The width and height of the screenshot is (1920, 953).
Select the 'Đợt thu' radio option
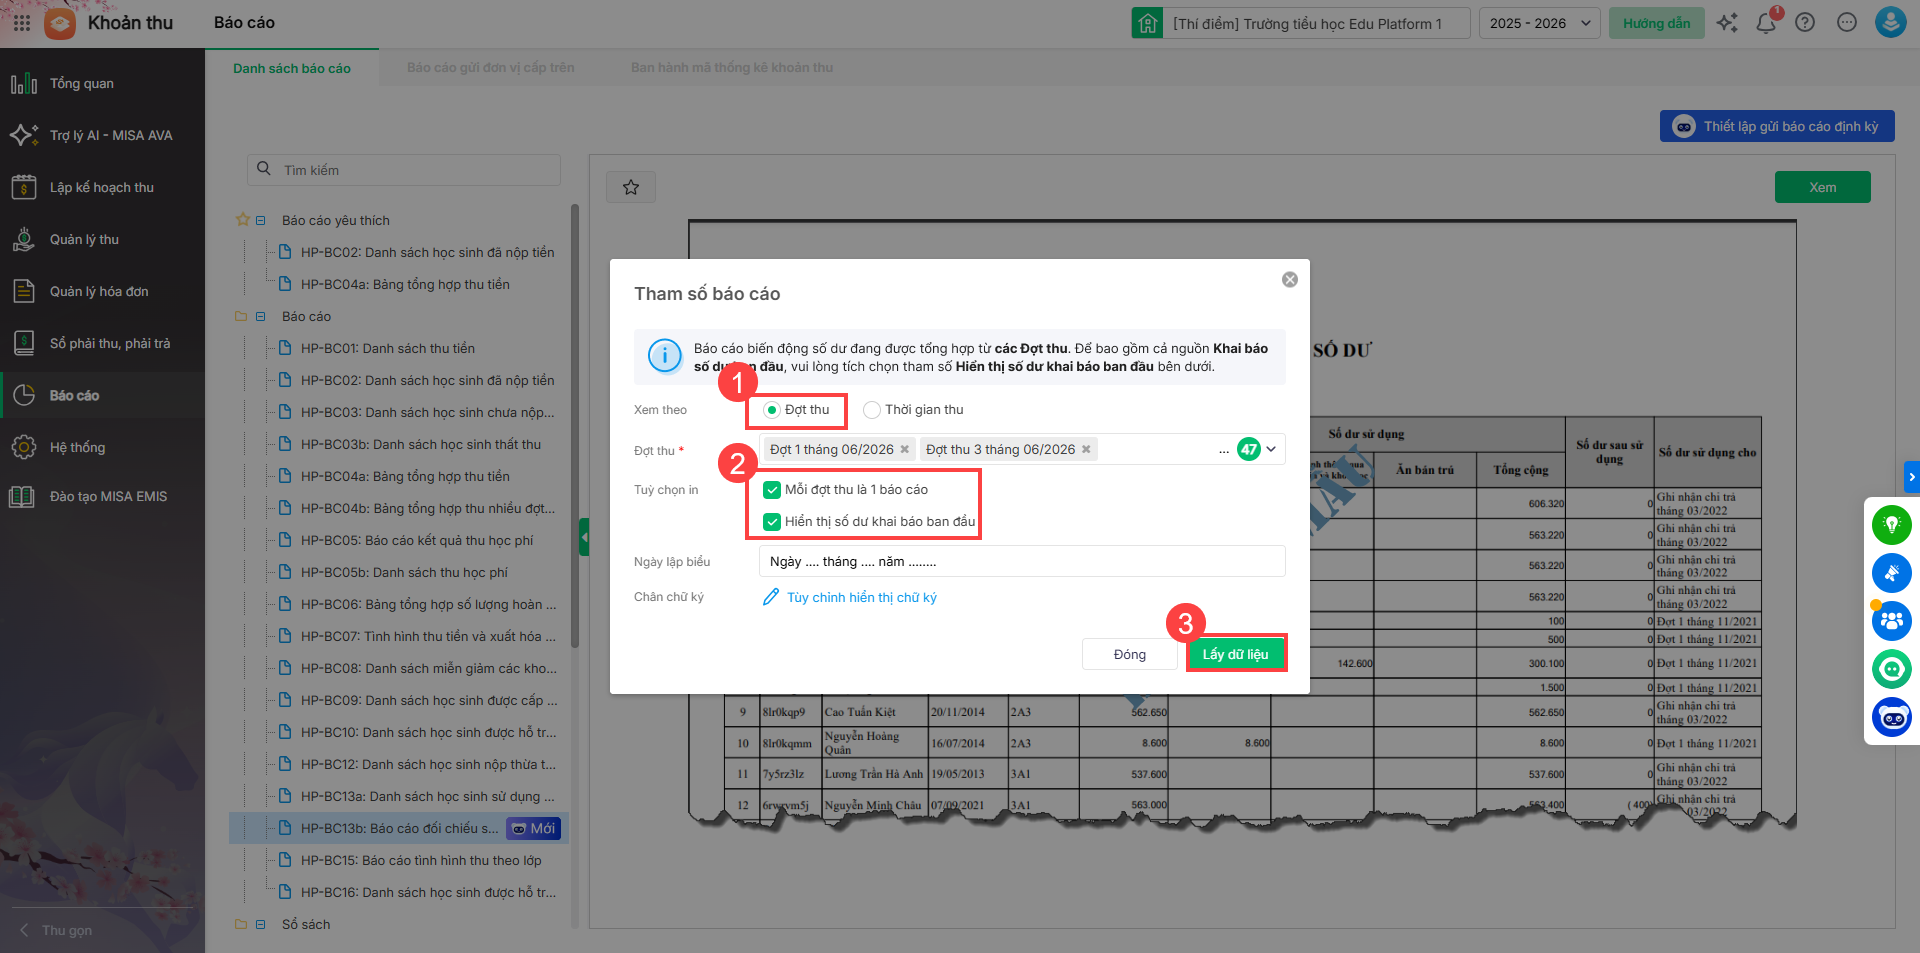click(772, 410)
